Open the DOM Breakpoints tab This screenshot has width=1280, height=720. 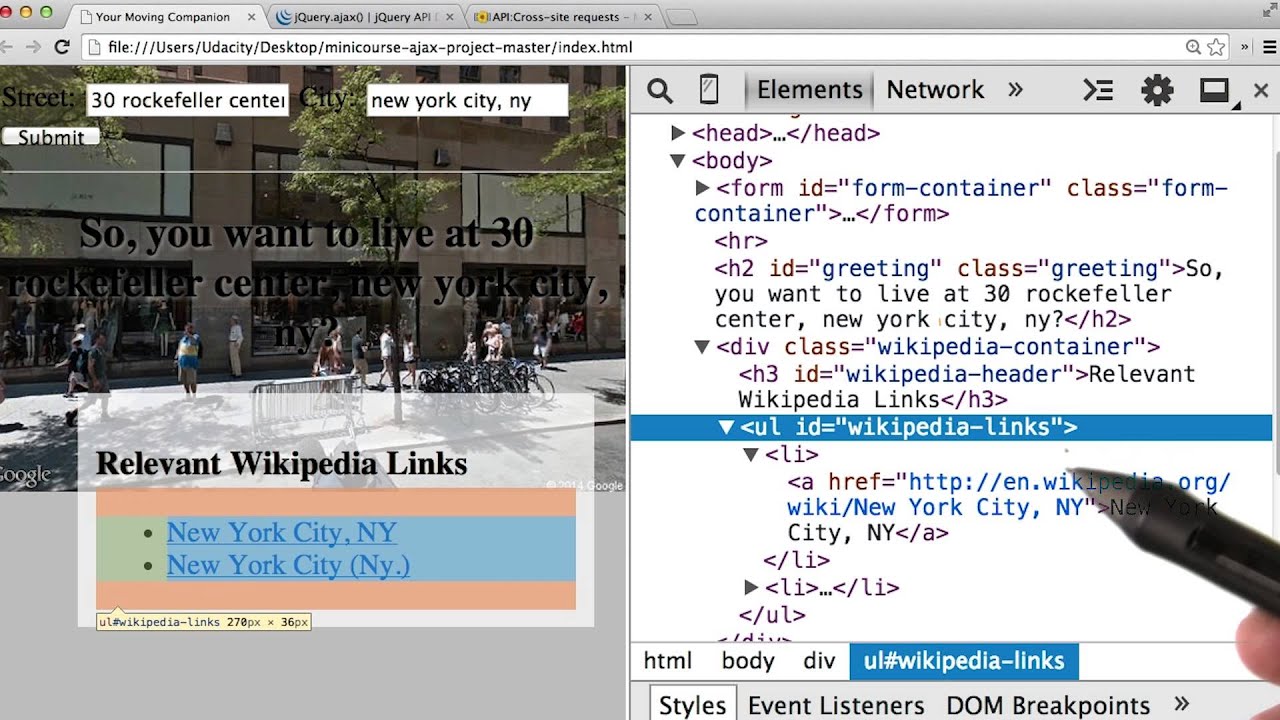pos(1048,704)
